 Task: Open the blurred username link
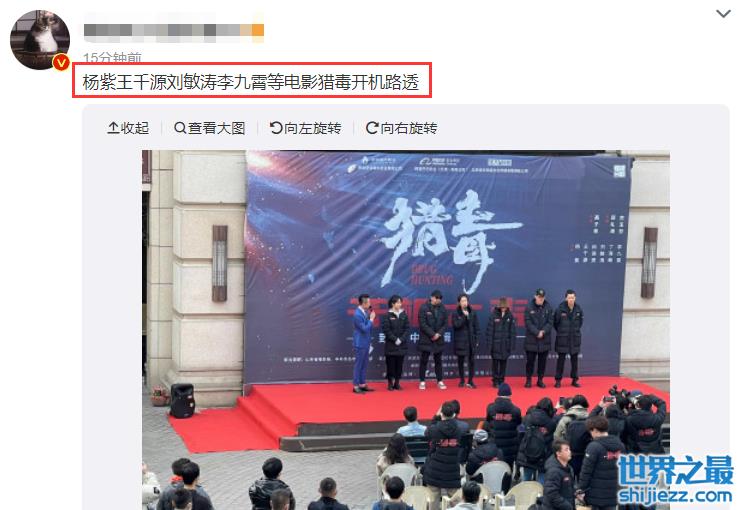173,30
